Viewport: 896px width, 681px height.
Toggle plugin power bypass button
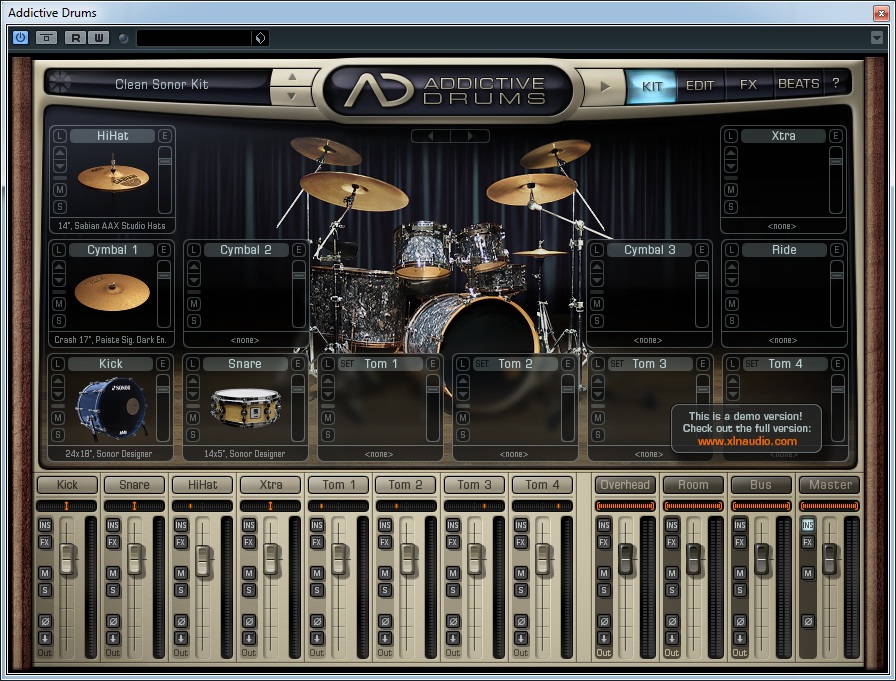[20, 38]
